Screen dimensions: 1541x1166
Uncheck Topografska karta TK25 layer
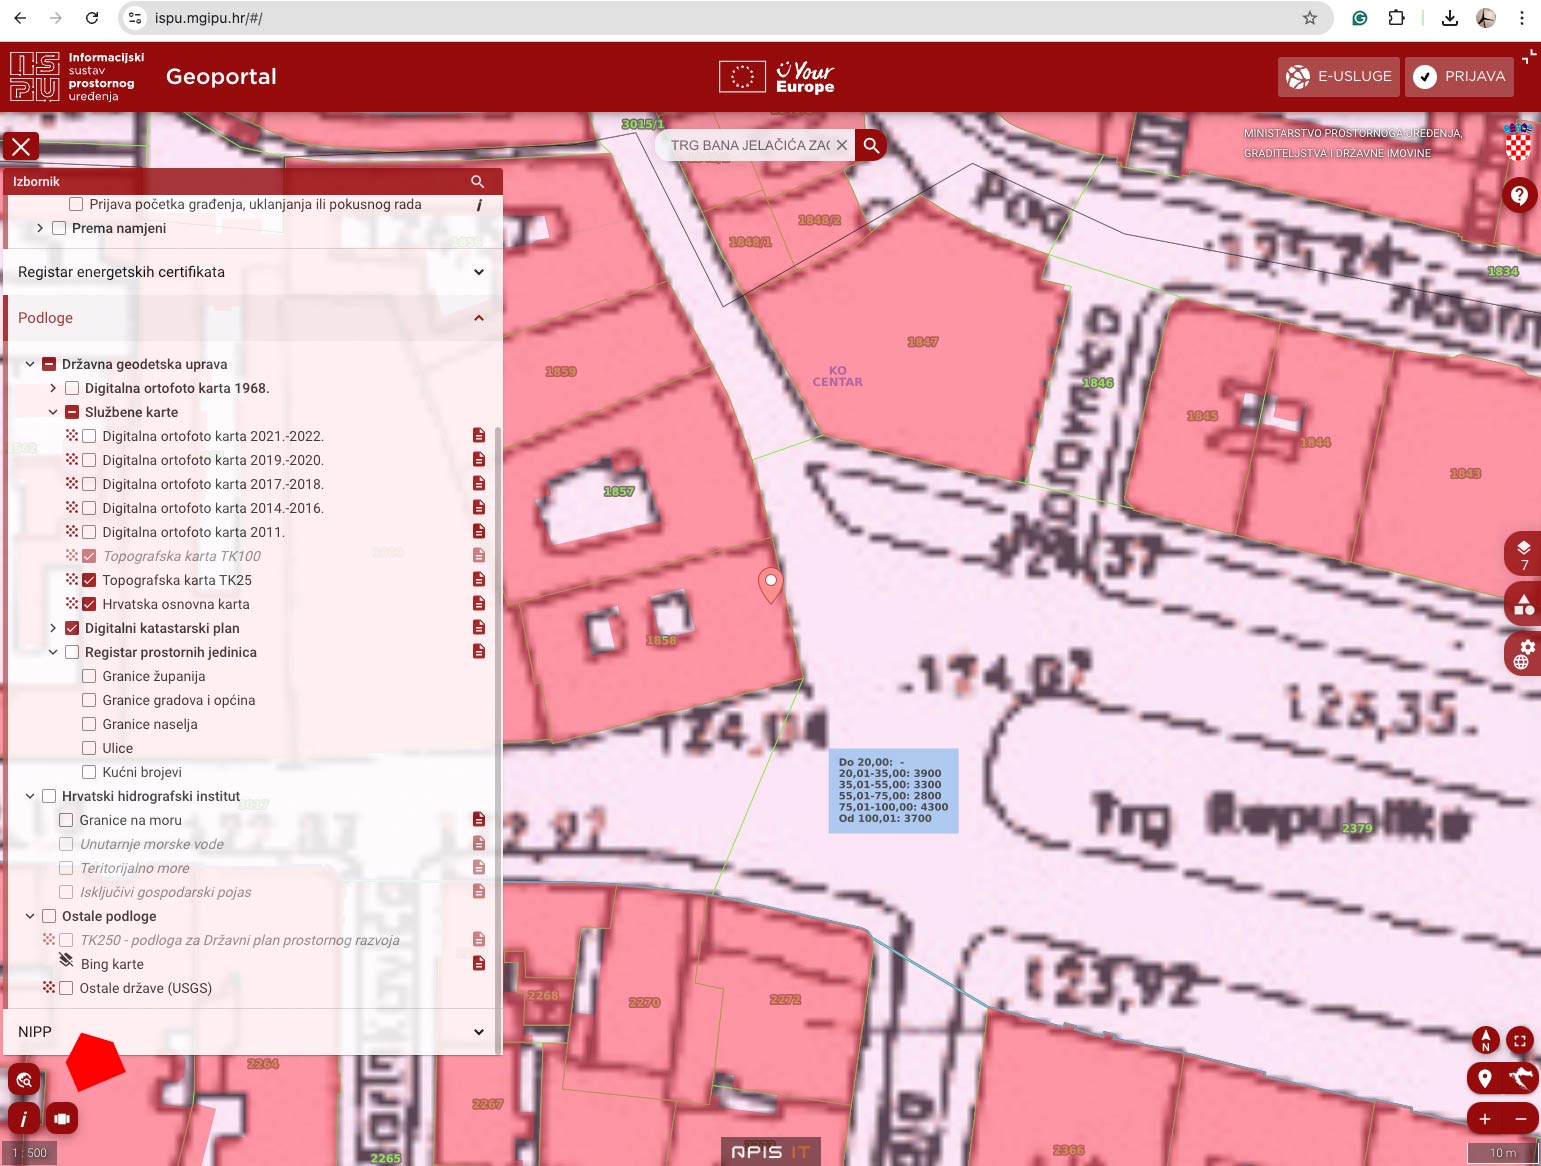point(89,580)
